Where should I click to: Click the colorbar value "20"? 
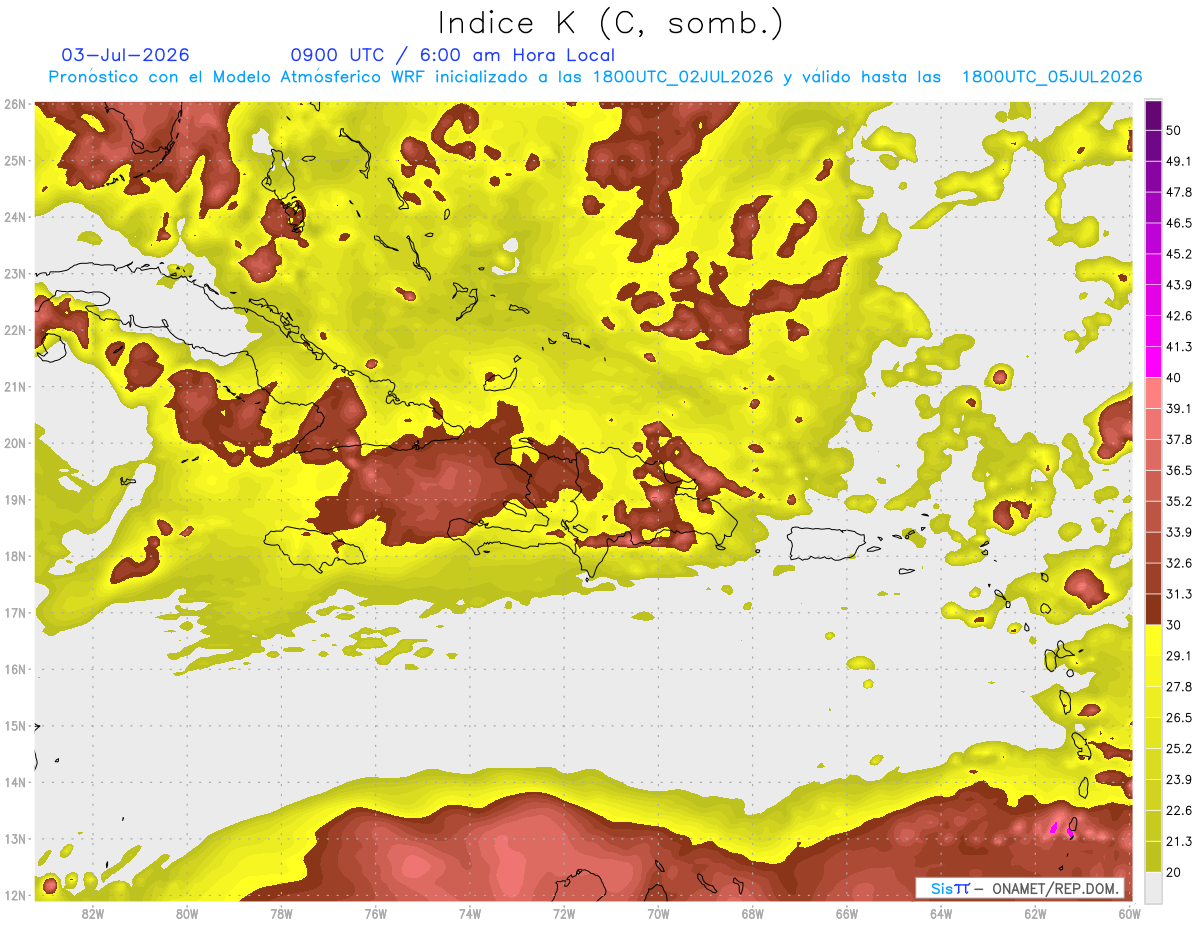pyautogui.click(x=1175, y=871)
